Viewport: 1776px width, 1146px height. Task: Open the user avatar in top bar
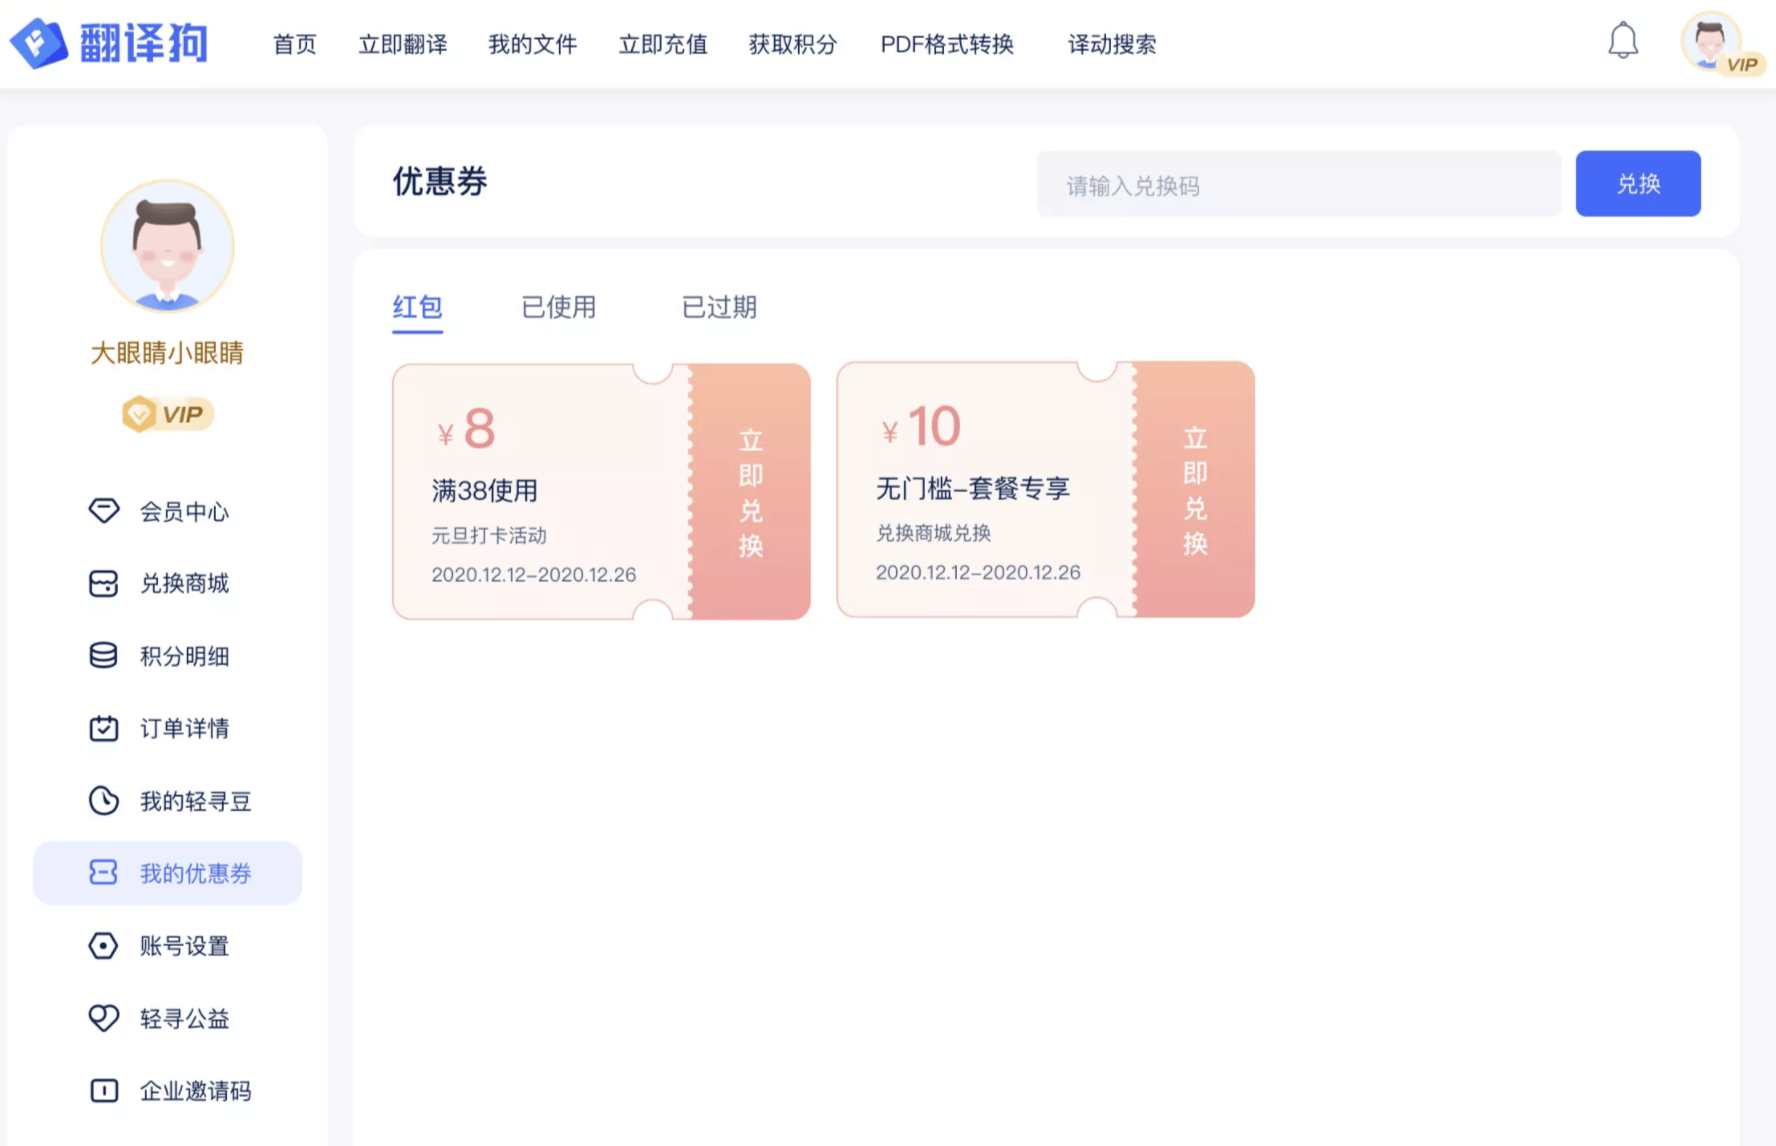pos(1711,42)
